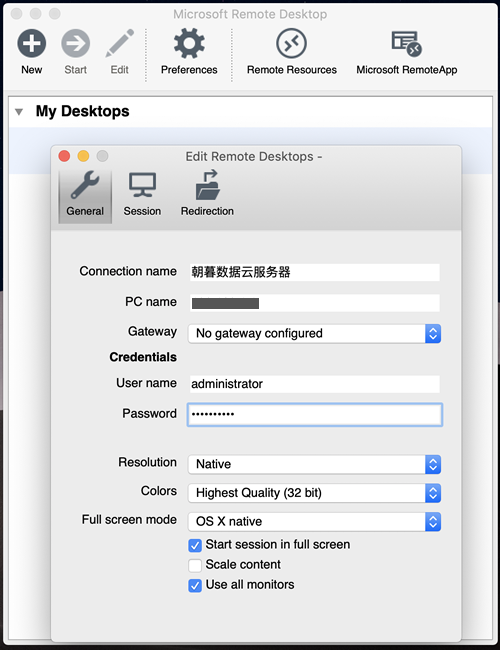This screenshot has width=500, height=650.
Task: Open Preferences gear icon
Action: pyautogui.click(x=189, y=43)
